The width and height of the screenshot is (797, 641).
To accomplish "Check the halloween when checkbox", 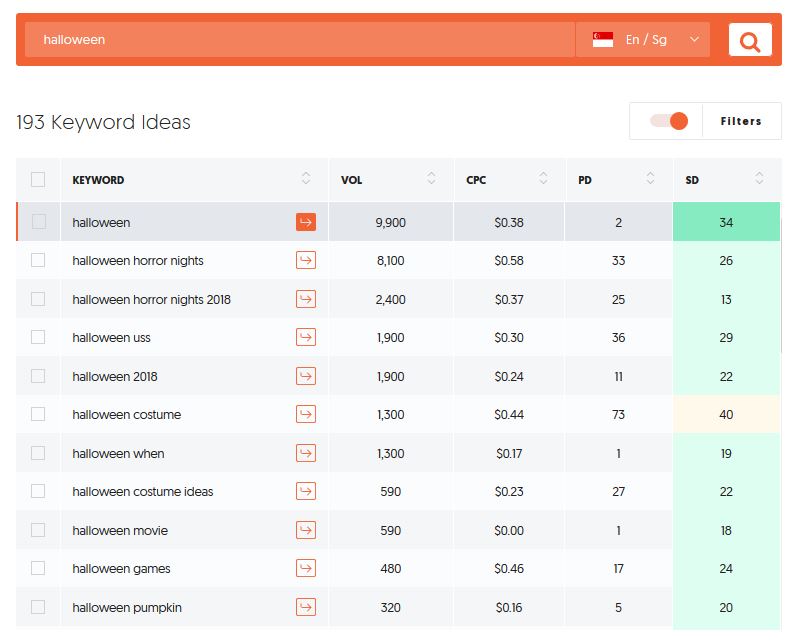I will [38, 453].
